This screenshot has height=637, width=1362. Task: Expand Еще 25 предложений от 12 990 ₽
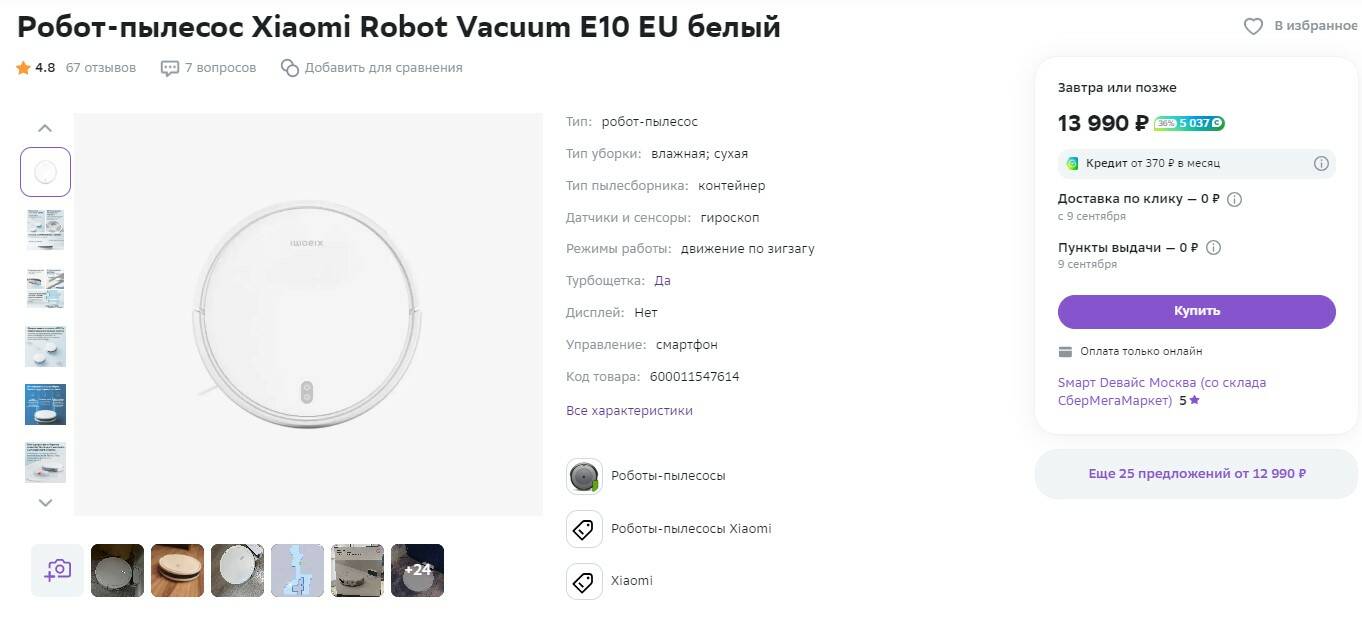(1195, 474)
